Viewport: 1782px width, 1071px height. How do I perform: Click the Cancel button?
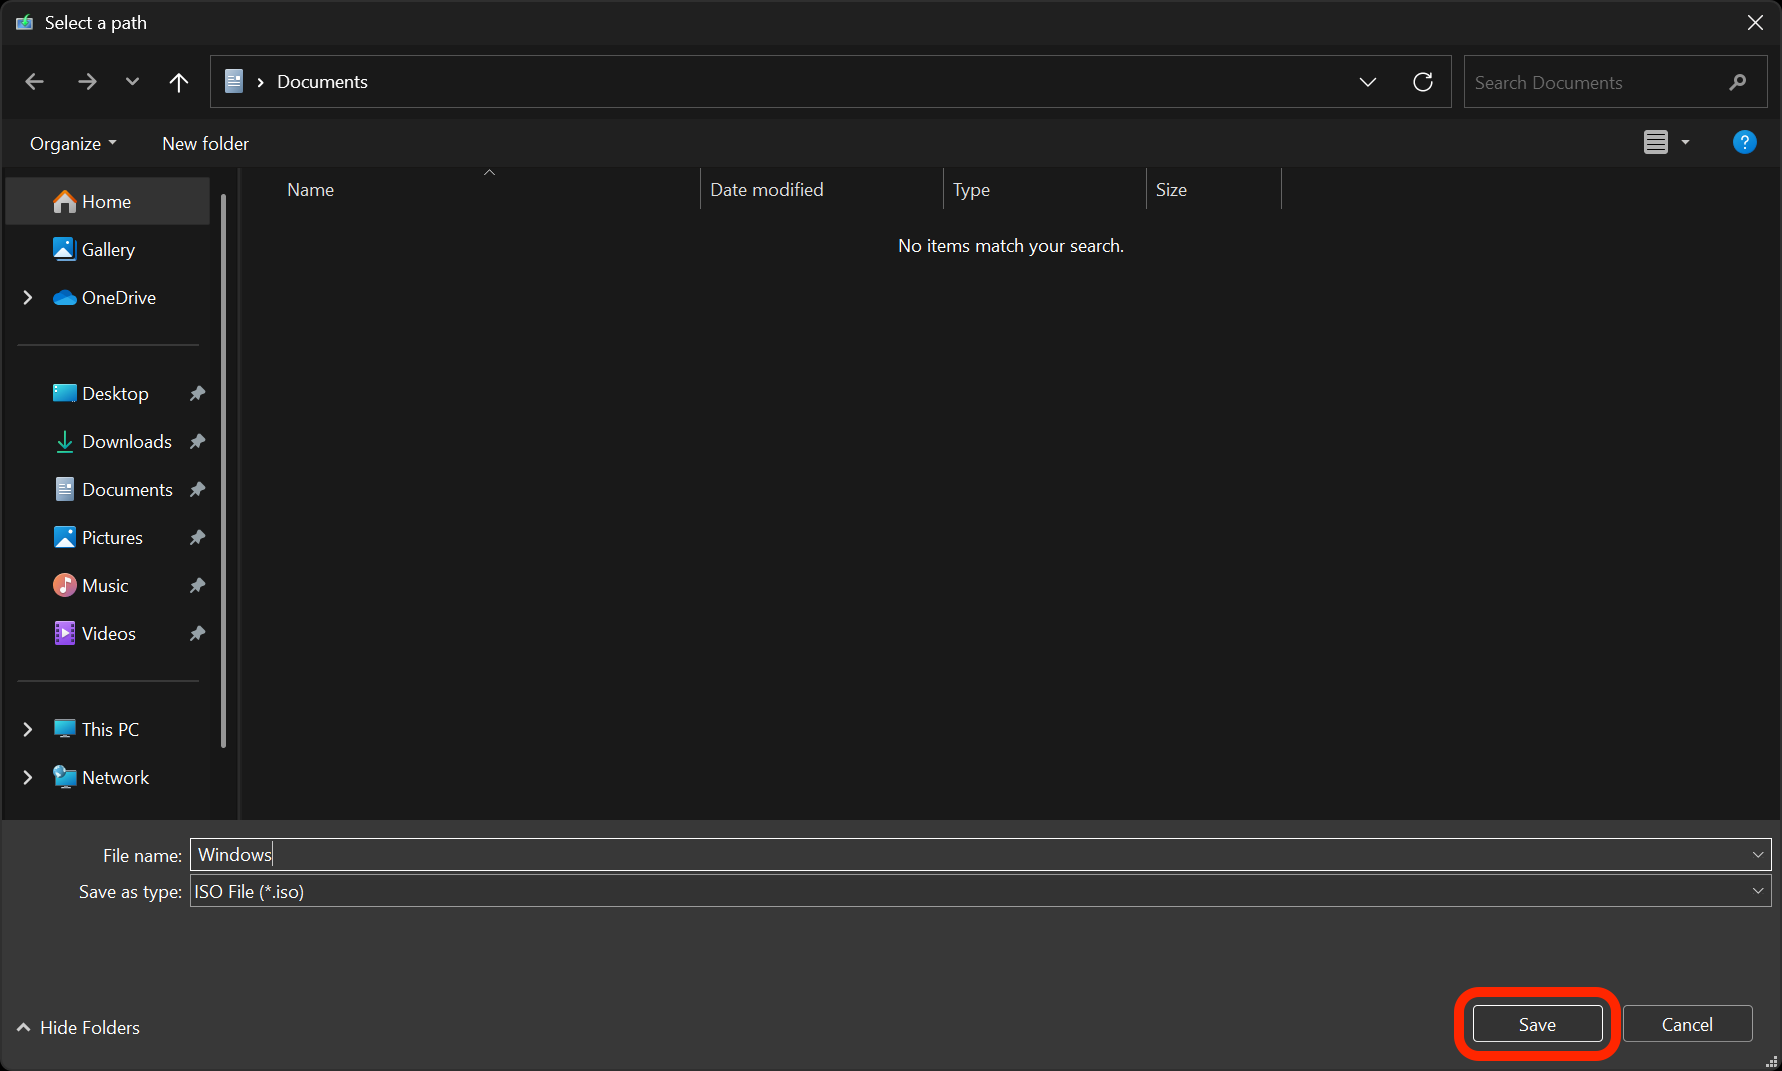coord(1687,1025)
